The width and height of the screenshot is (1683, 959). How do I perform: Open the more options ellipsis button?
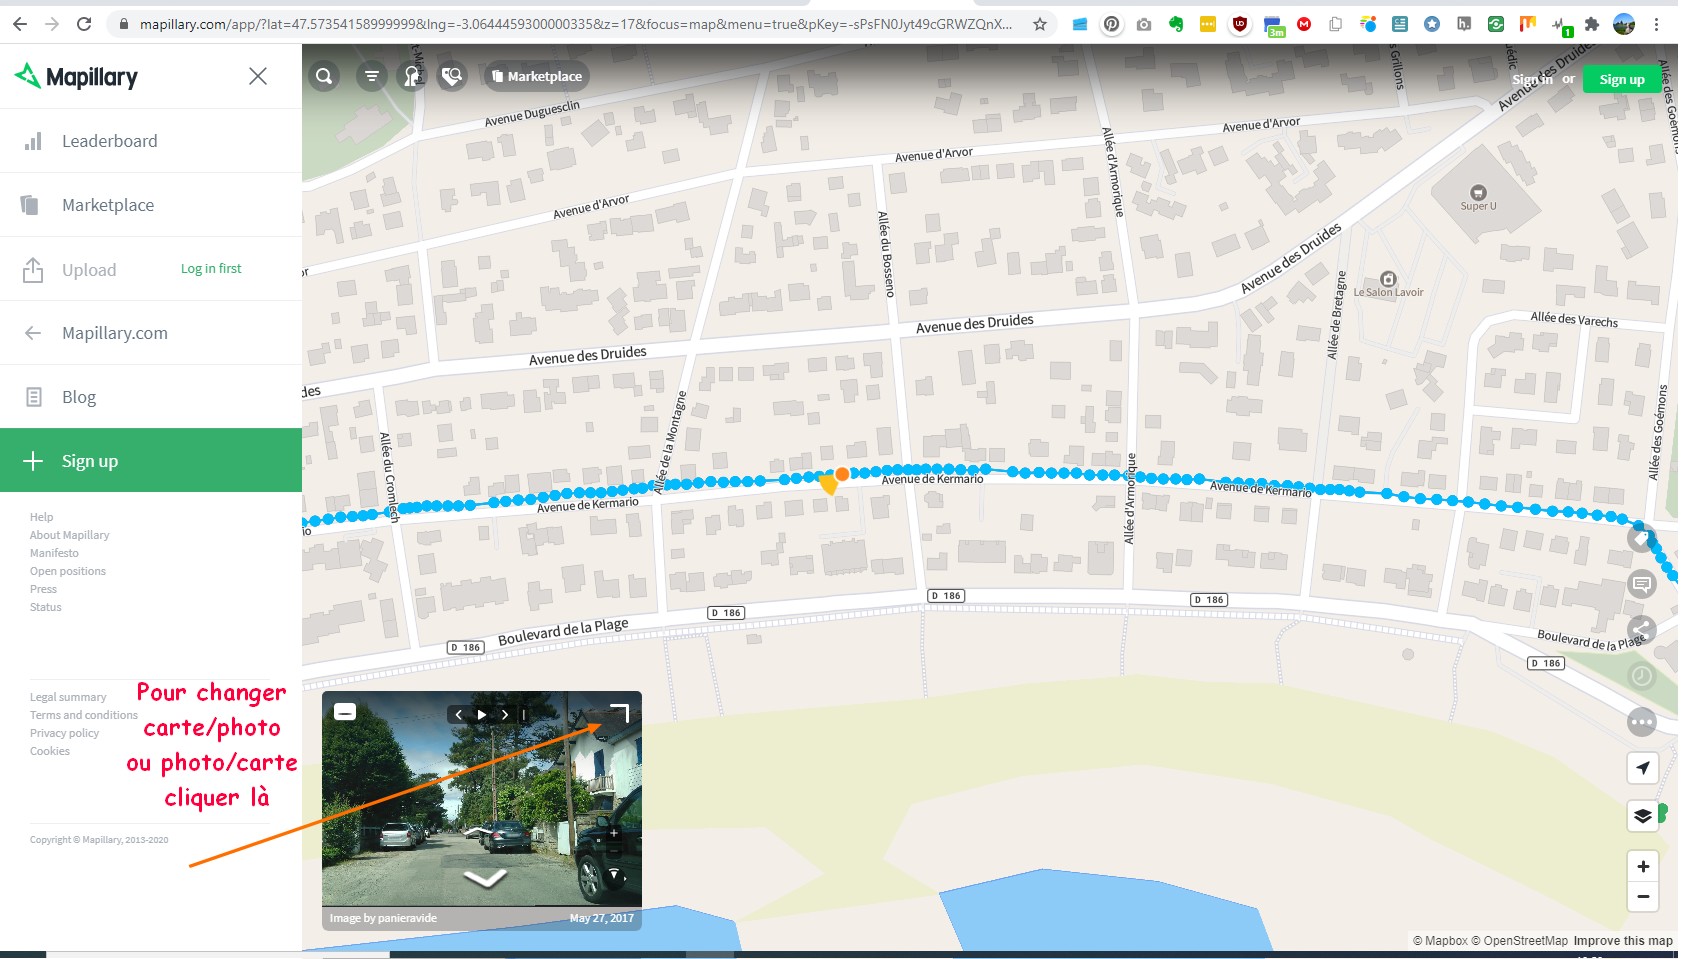point(1641,722)
